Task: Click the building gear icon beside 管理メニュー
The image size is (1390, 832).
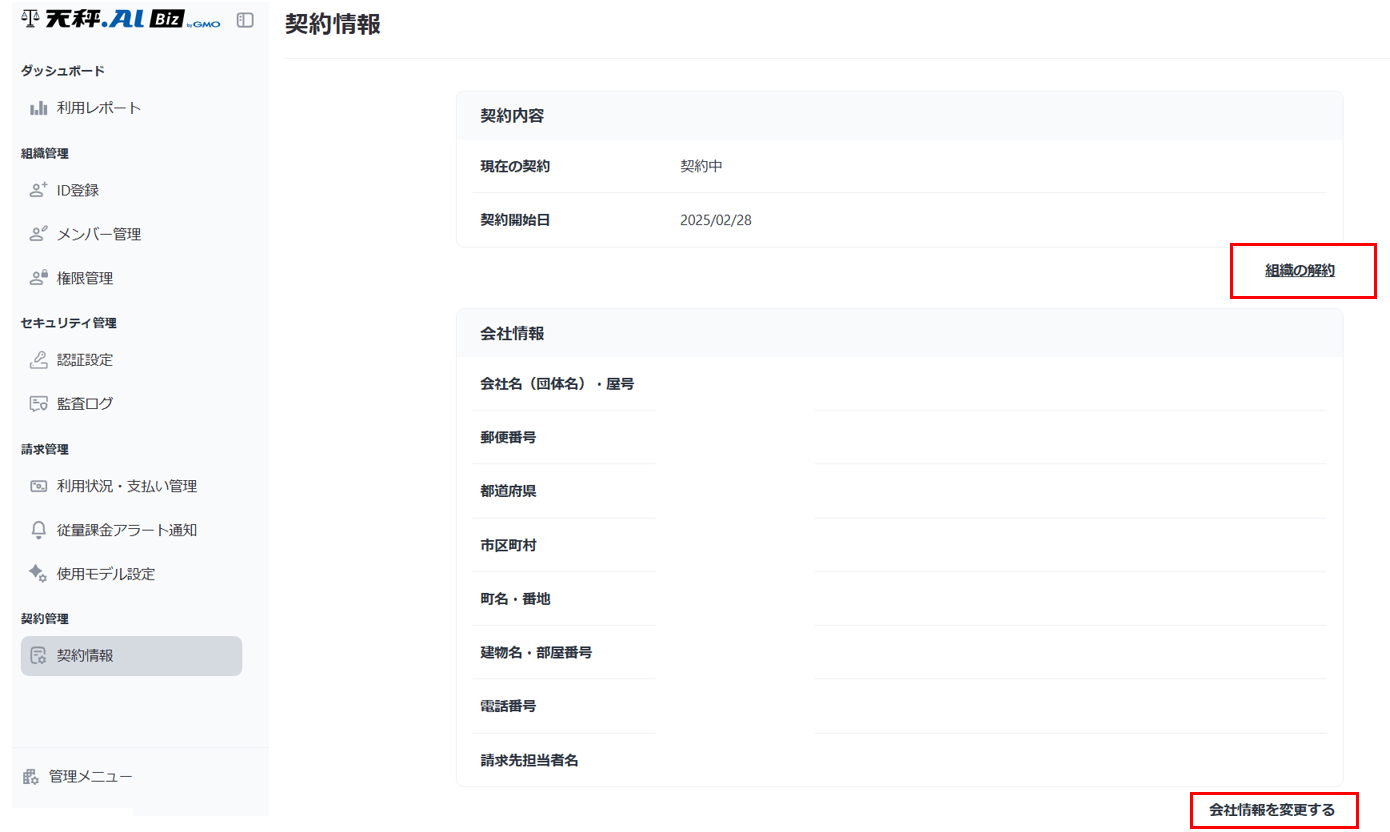Action: pyautogui.click(x=31, y=777)
